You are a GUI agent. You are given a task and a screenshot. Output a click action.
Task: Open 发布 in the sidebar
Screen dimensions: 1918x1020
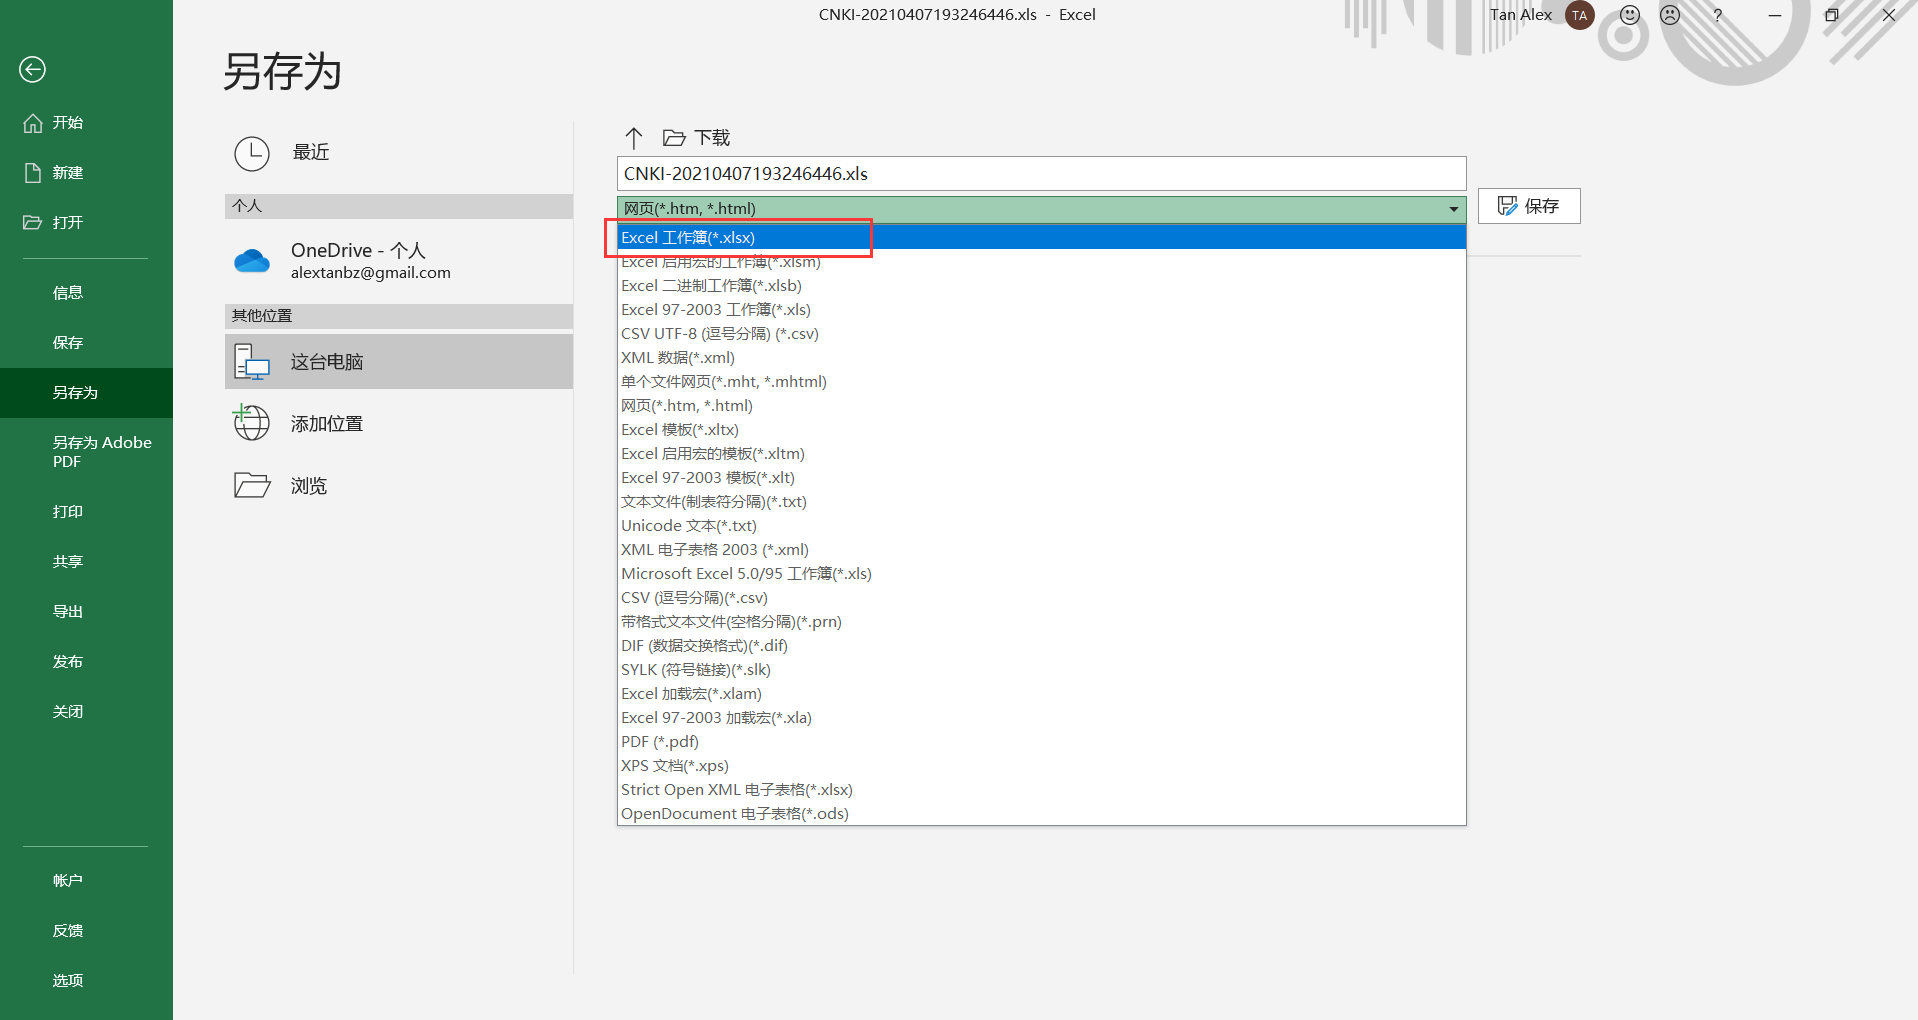click(86, 662)
